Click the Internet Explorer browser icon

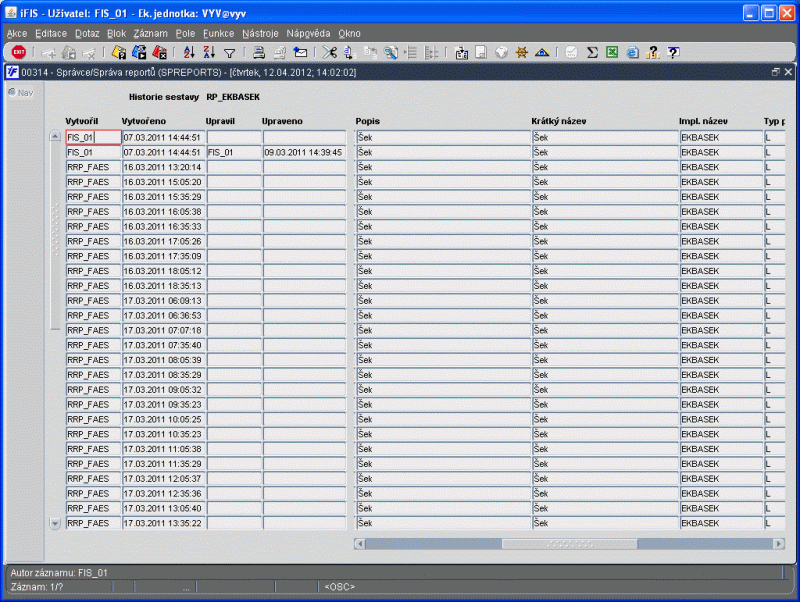(x=633, y=52)
